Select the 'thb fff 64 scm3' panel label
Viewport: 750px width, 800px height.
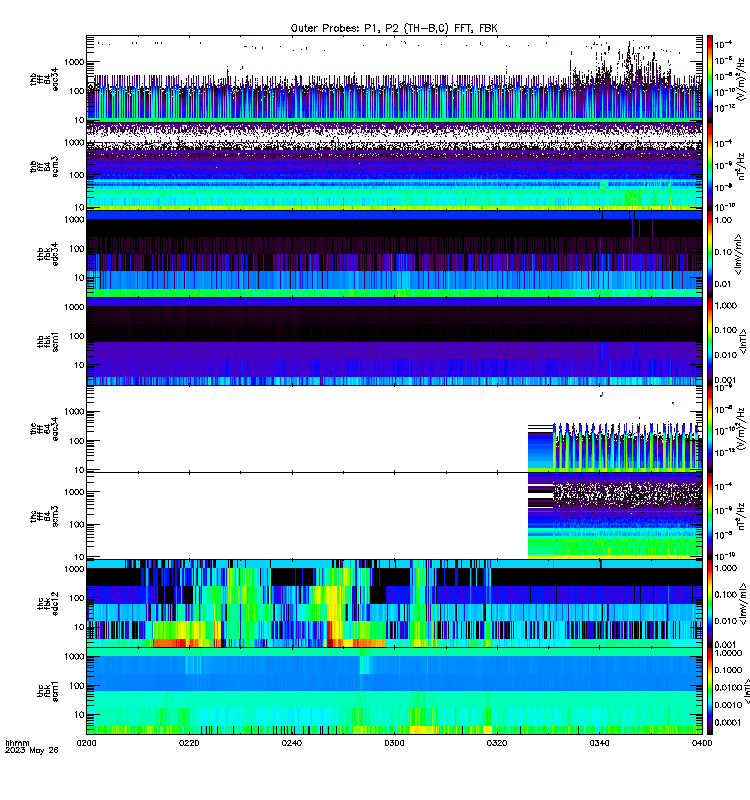44,167
